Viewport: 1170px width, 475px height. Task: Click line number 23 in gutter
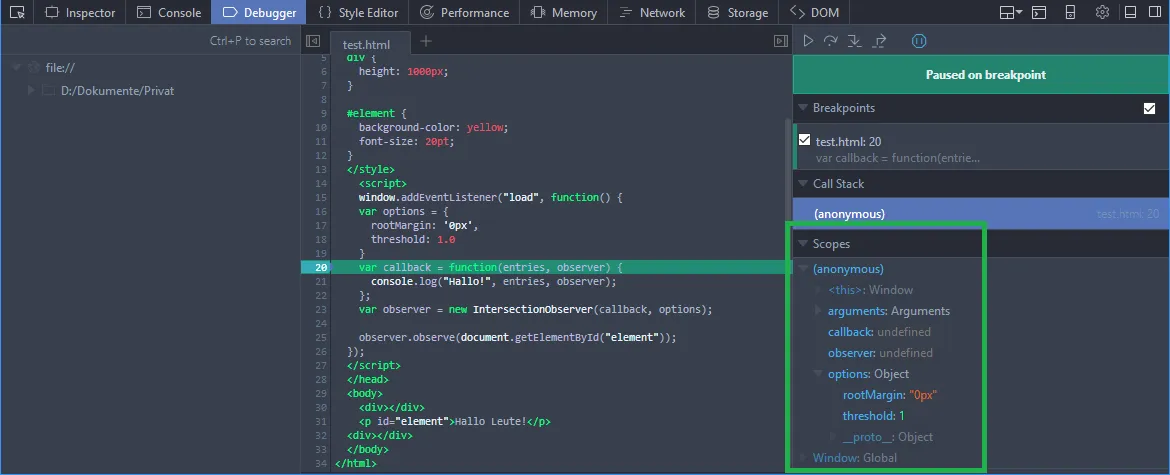[x=321, y=309]
